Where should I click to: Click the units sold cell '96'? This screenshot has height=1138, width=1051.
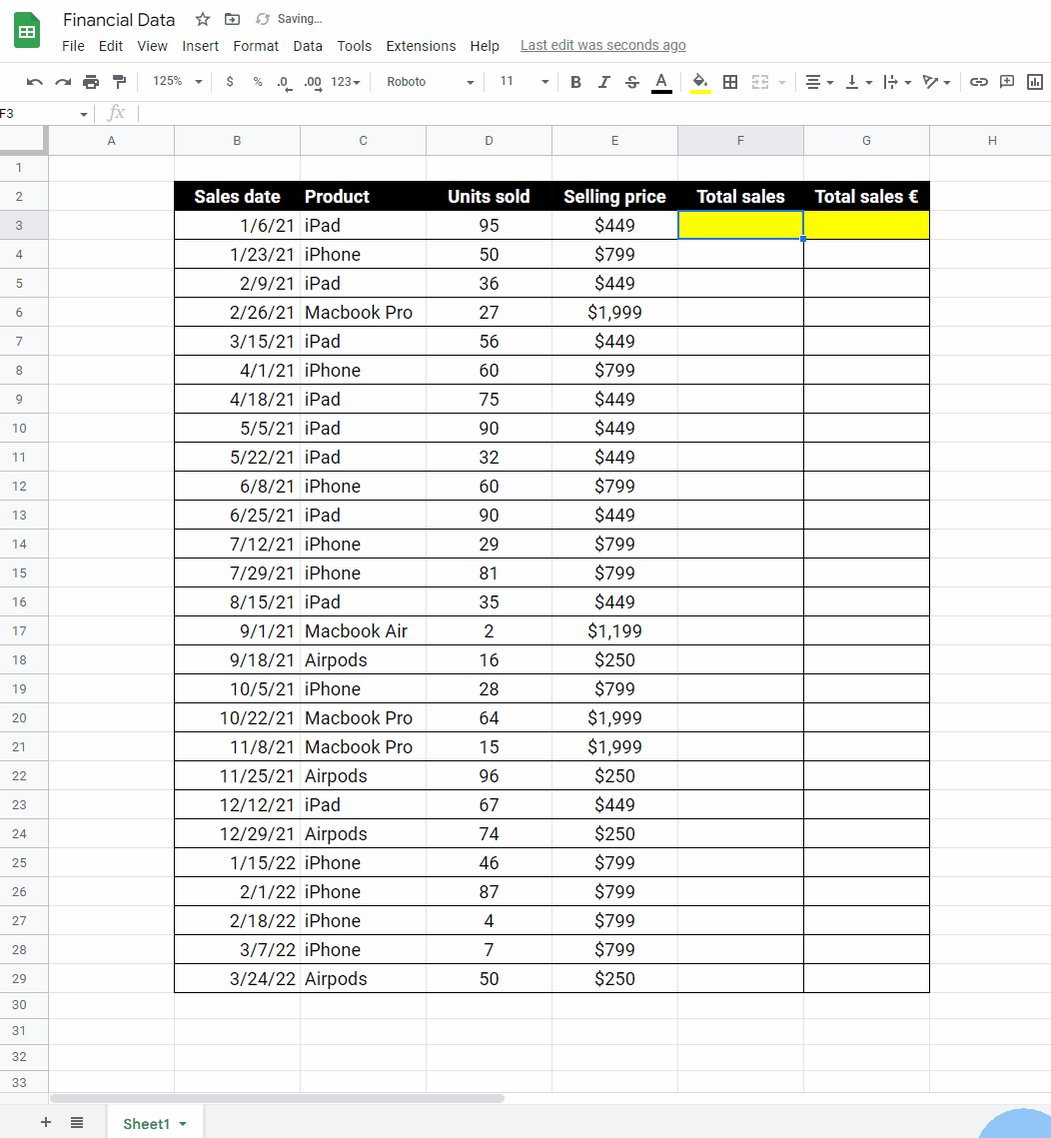click(489, 776)
